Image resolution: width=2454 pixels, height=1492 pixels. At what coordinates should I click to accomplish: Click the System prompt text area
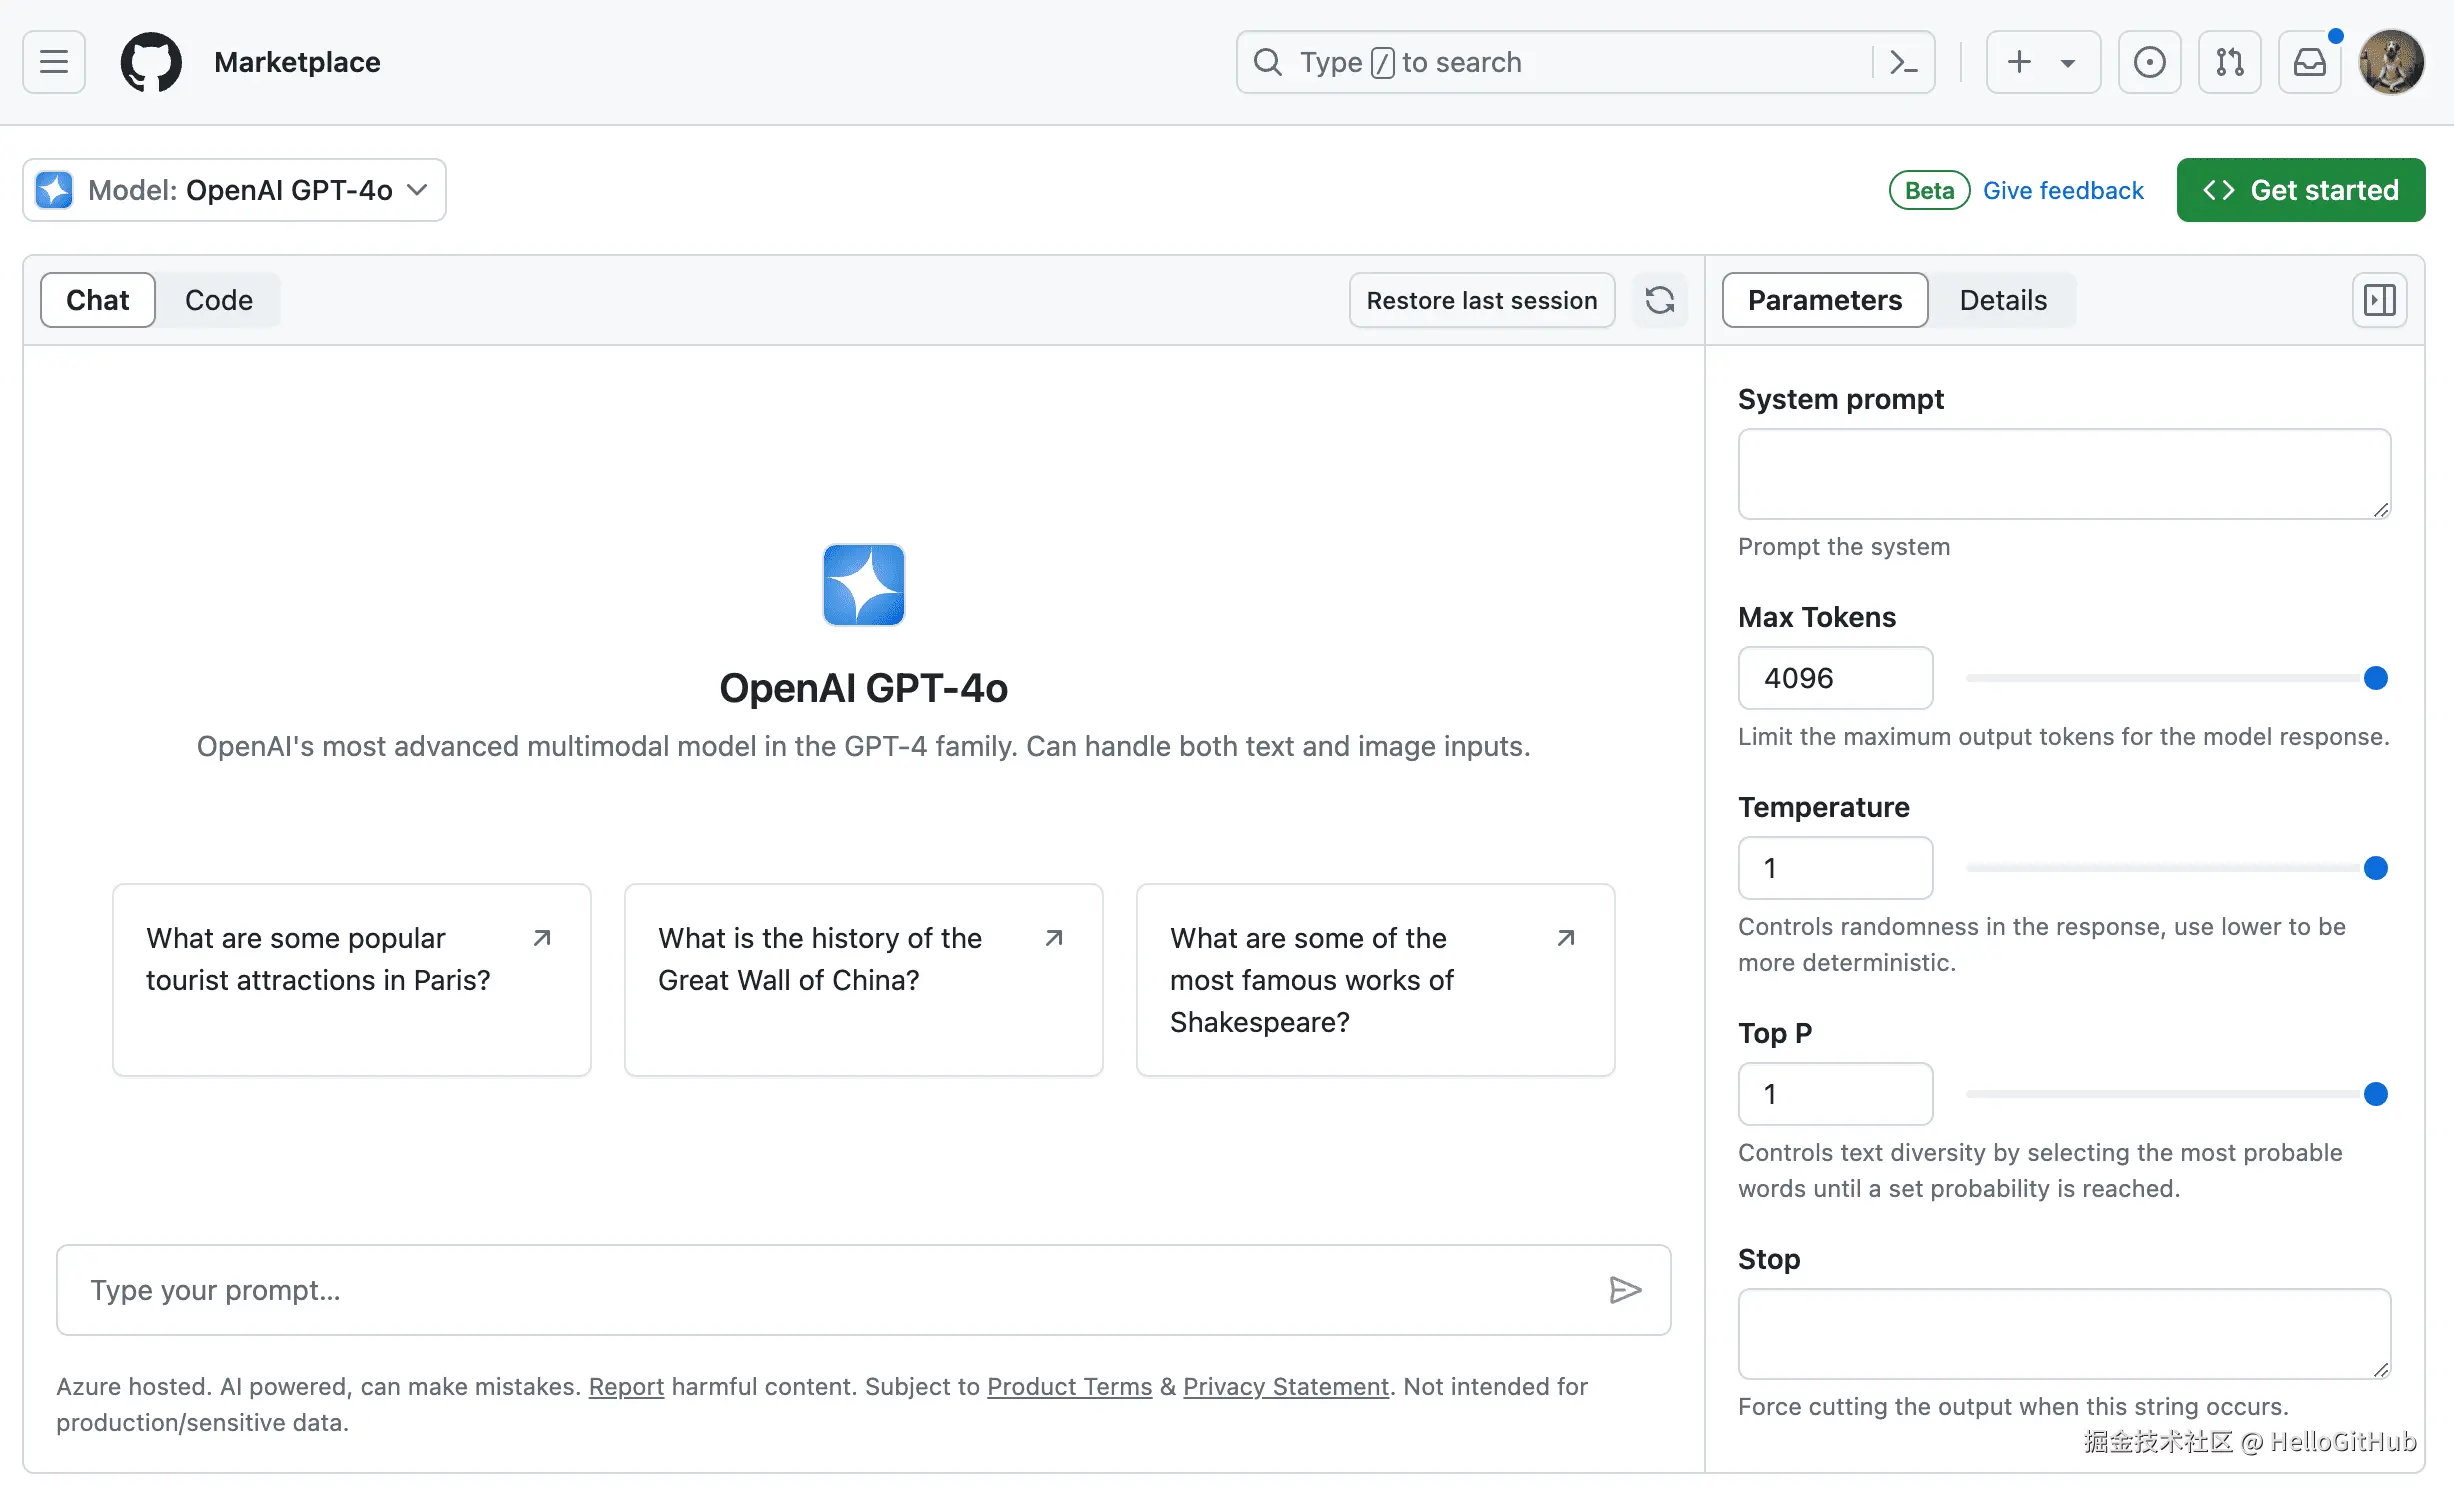[2063, 474]
